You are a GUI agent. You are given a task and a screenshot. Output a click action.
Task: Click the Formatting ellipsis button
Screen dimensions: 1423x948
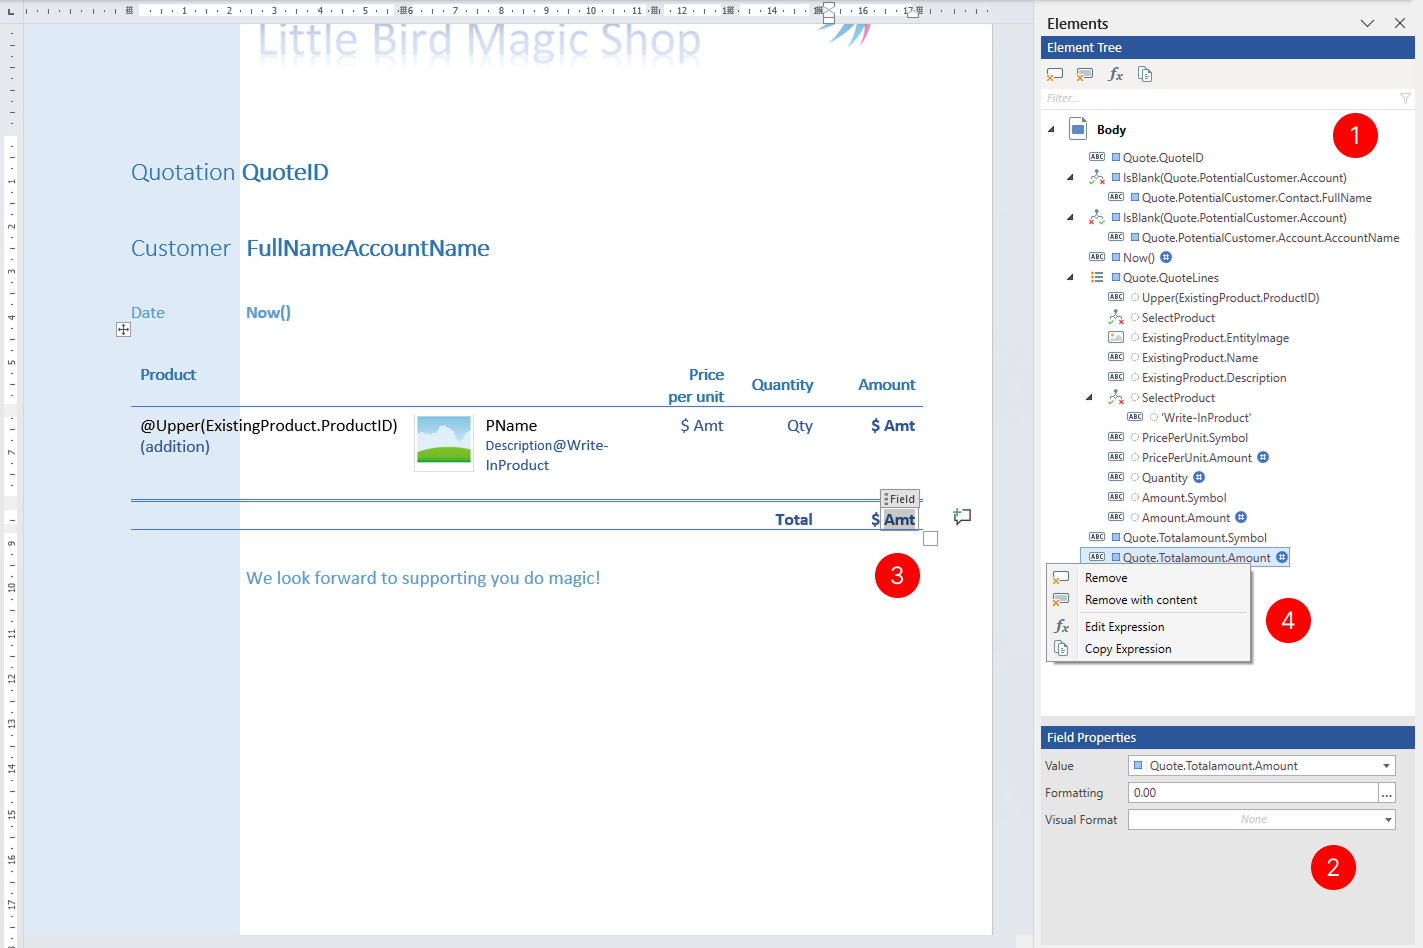1387,793
